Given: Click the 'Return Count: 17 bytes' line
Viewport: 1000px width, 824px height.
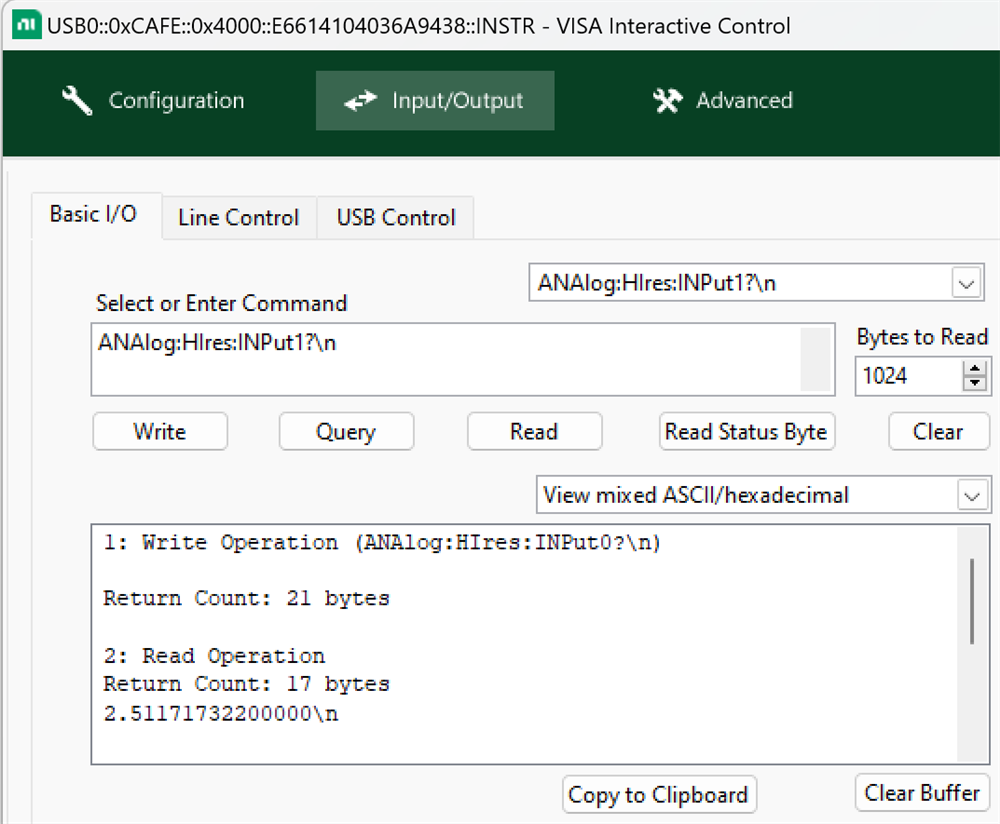Looking at the screenshot, I should point(247,684).
